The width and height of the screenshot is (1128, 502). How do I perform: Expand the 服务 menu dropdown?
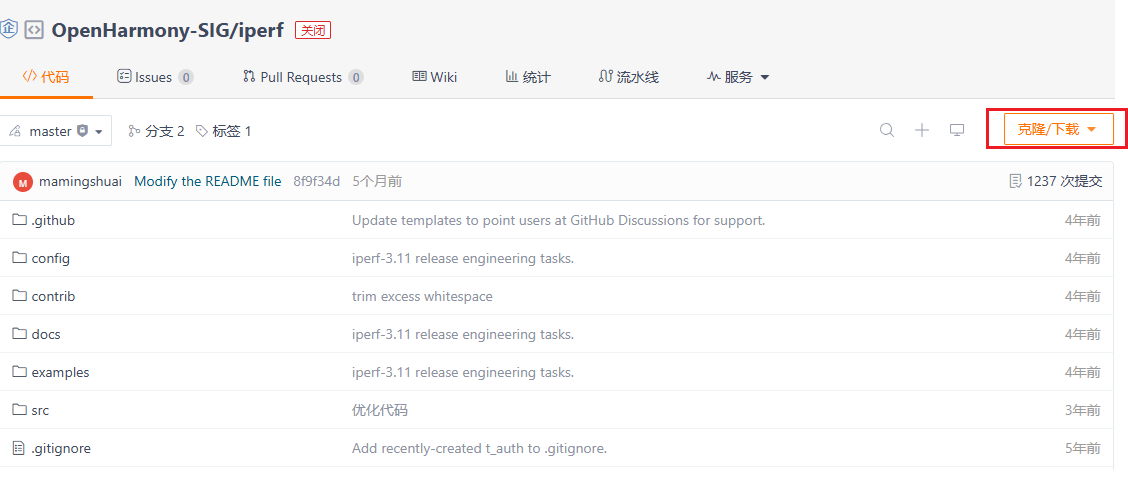(738, 77)
